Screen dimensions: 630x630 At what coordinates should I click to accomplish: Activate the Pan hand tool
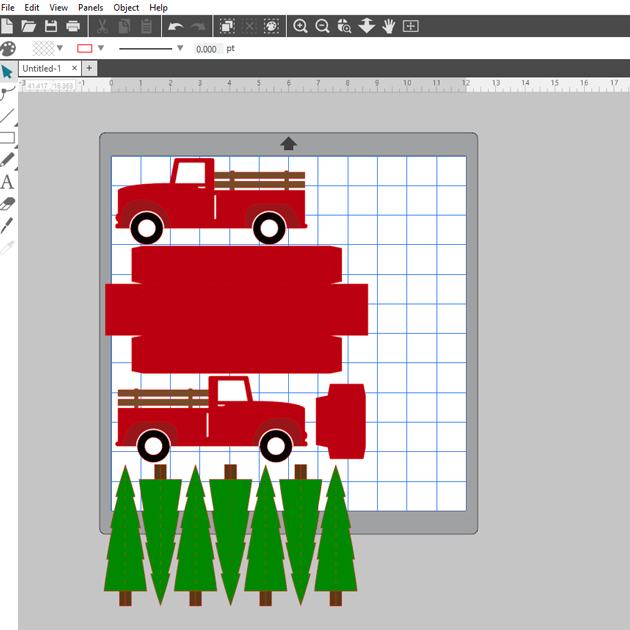[x=388, y=26]
